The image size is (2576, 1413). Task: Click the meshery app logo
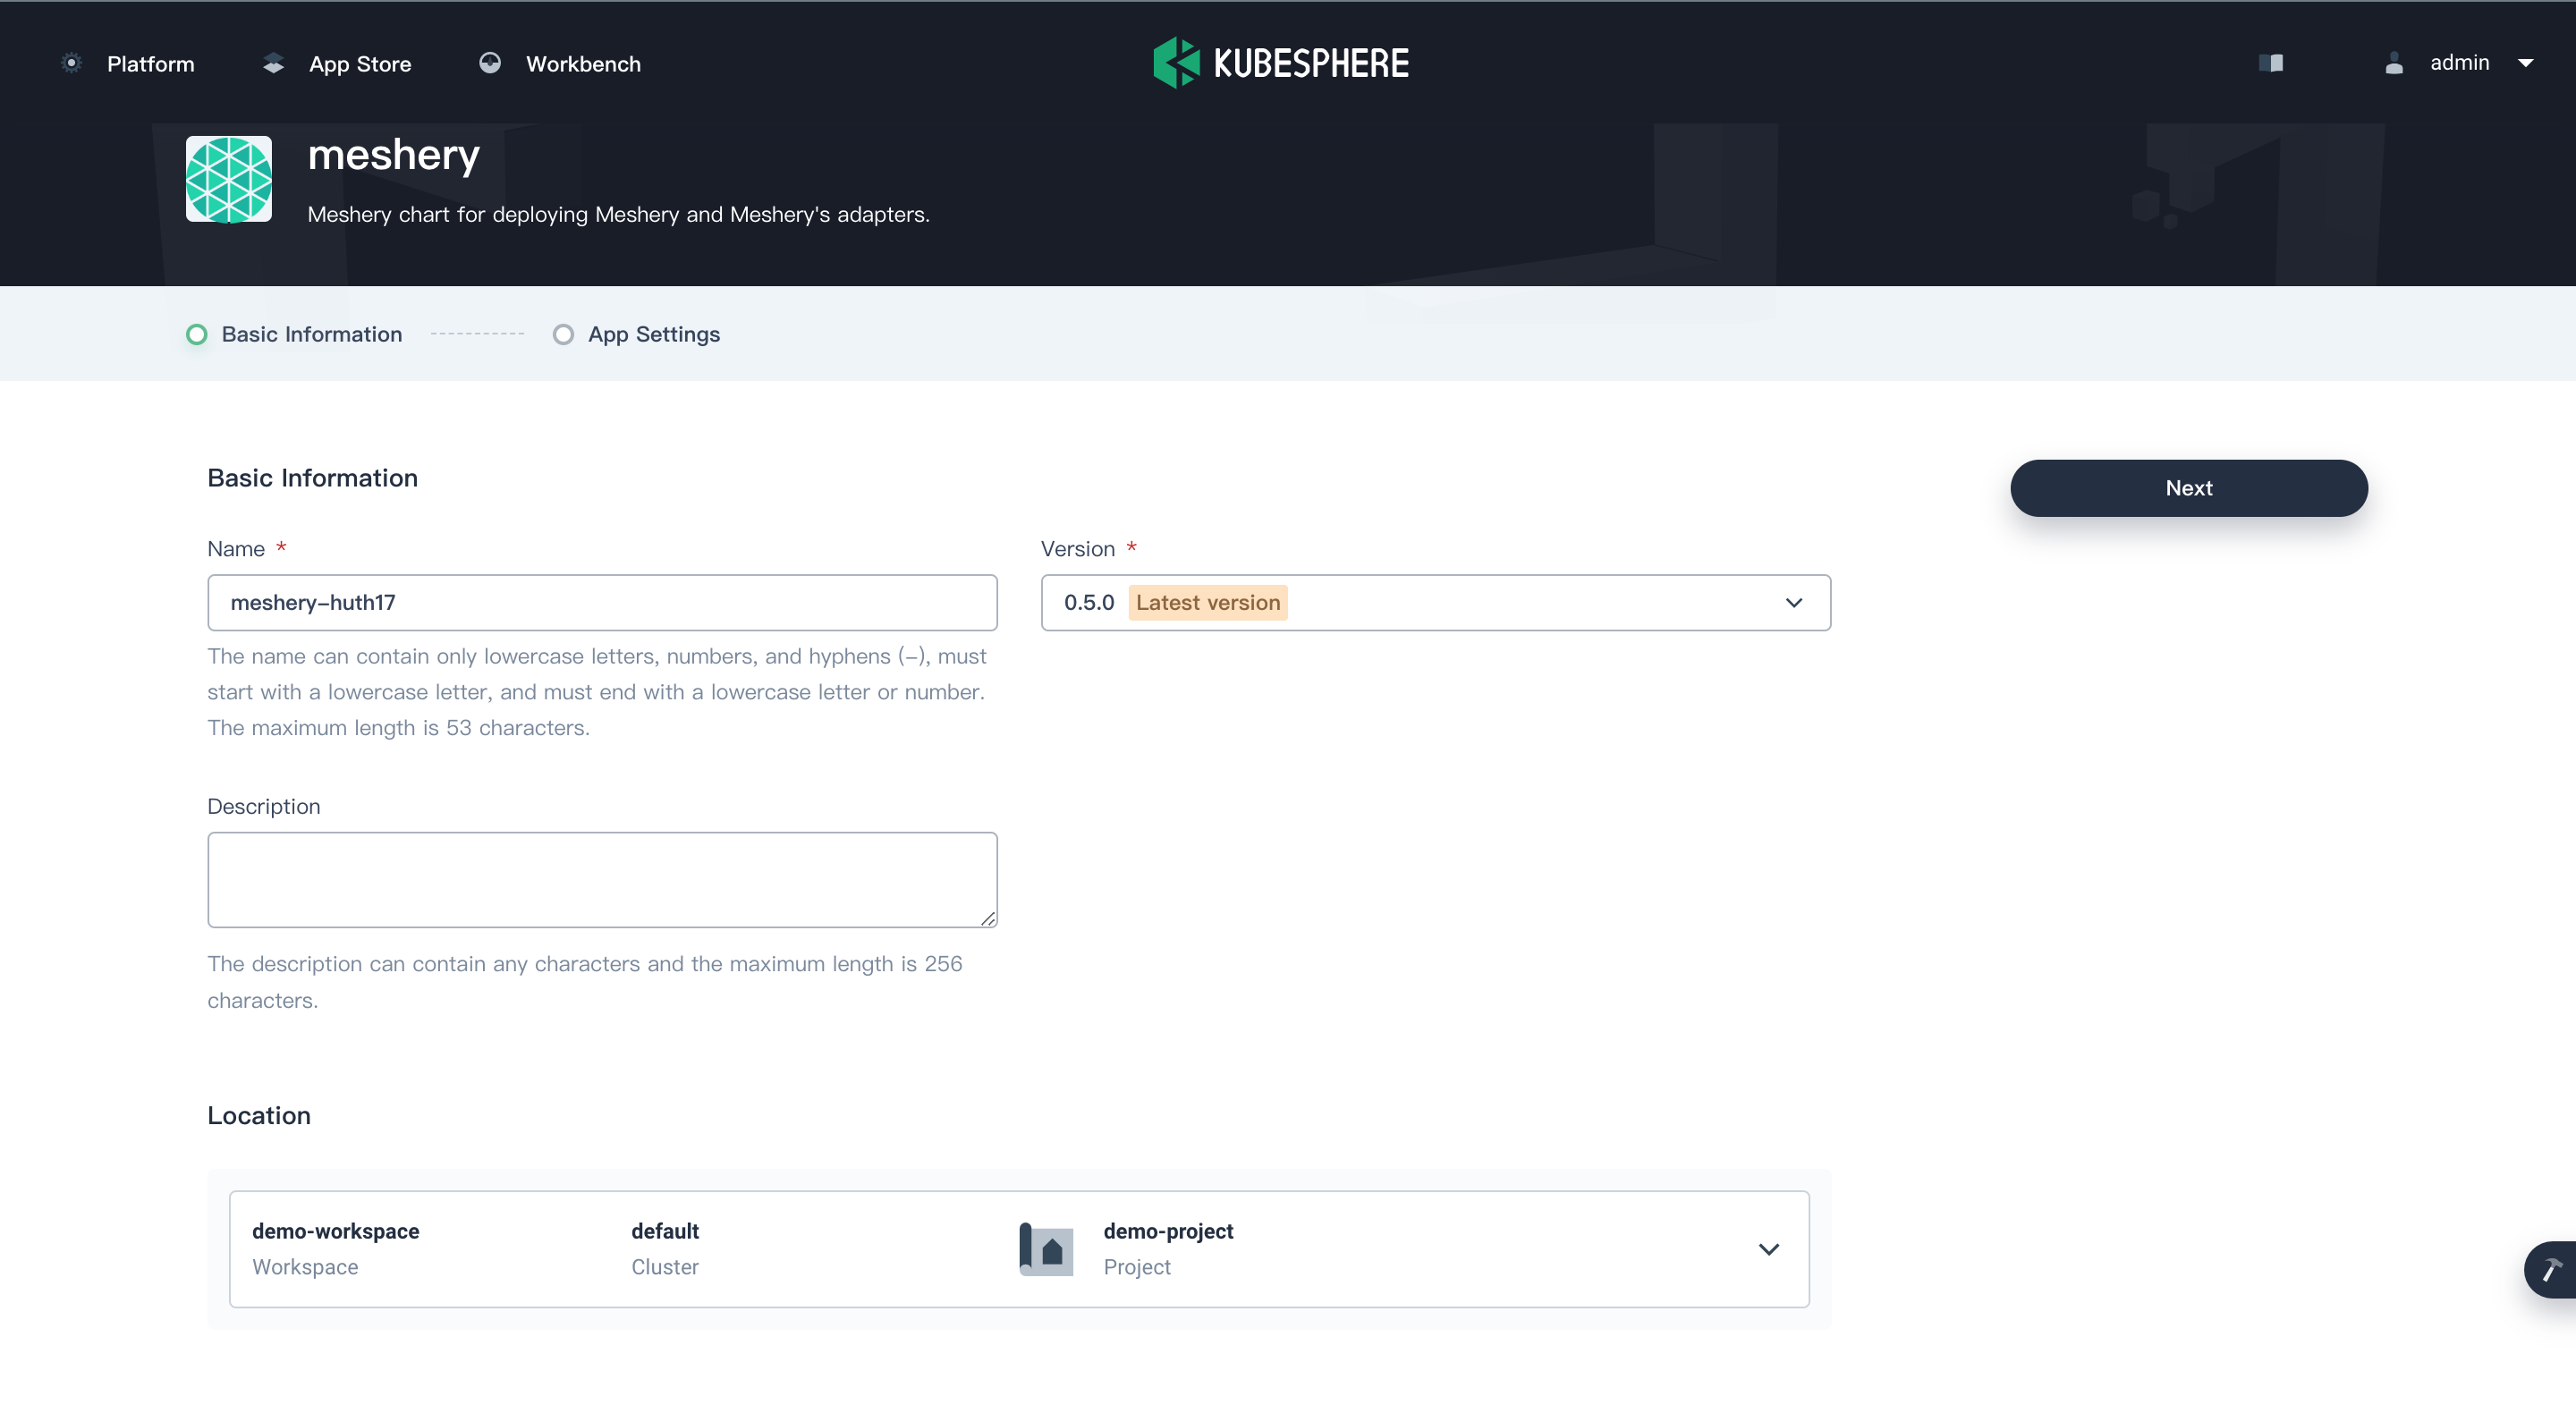(229, 179)
